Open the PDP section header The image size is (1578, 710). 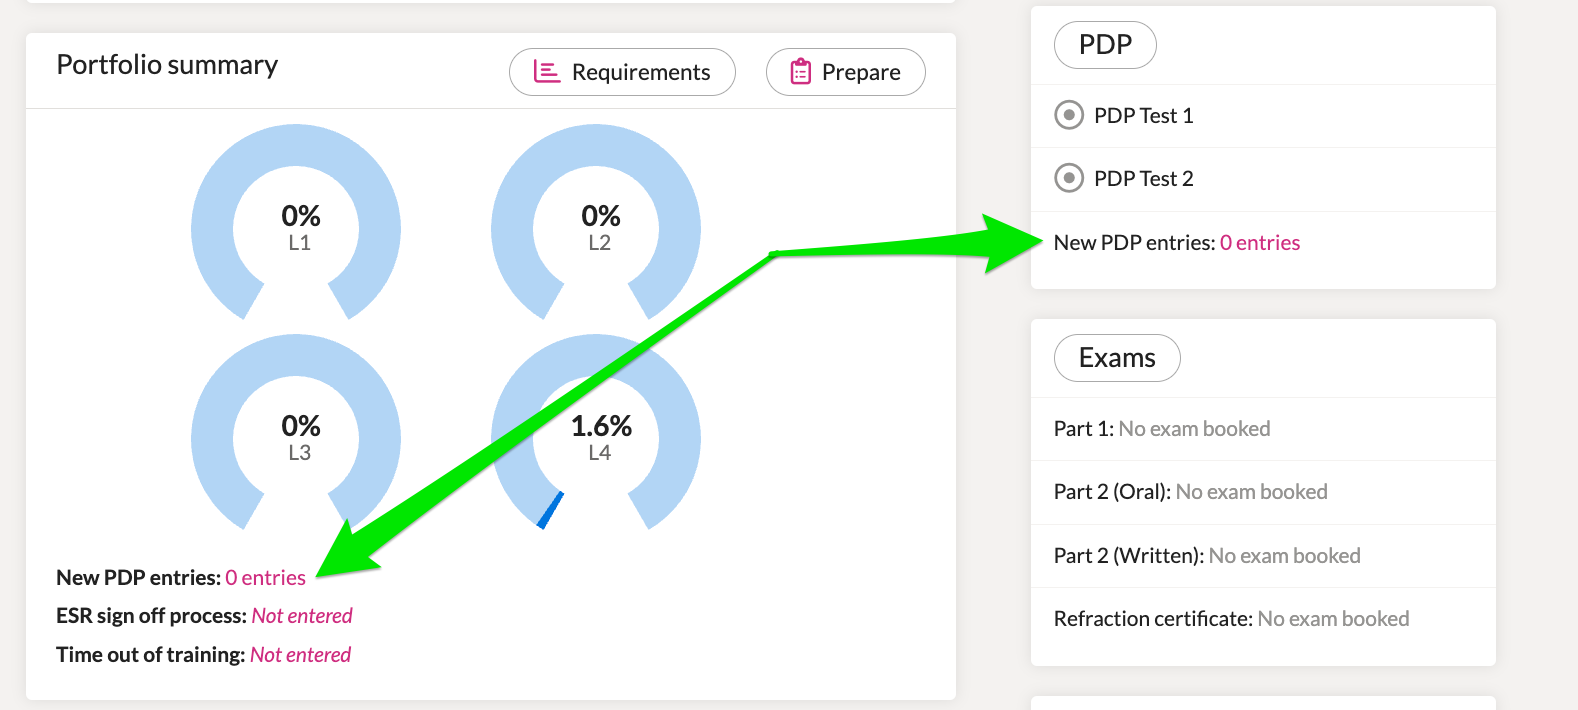pyautogui.click(x=1105, y=45)
